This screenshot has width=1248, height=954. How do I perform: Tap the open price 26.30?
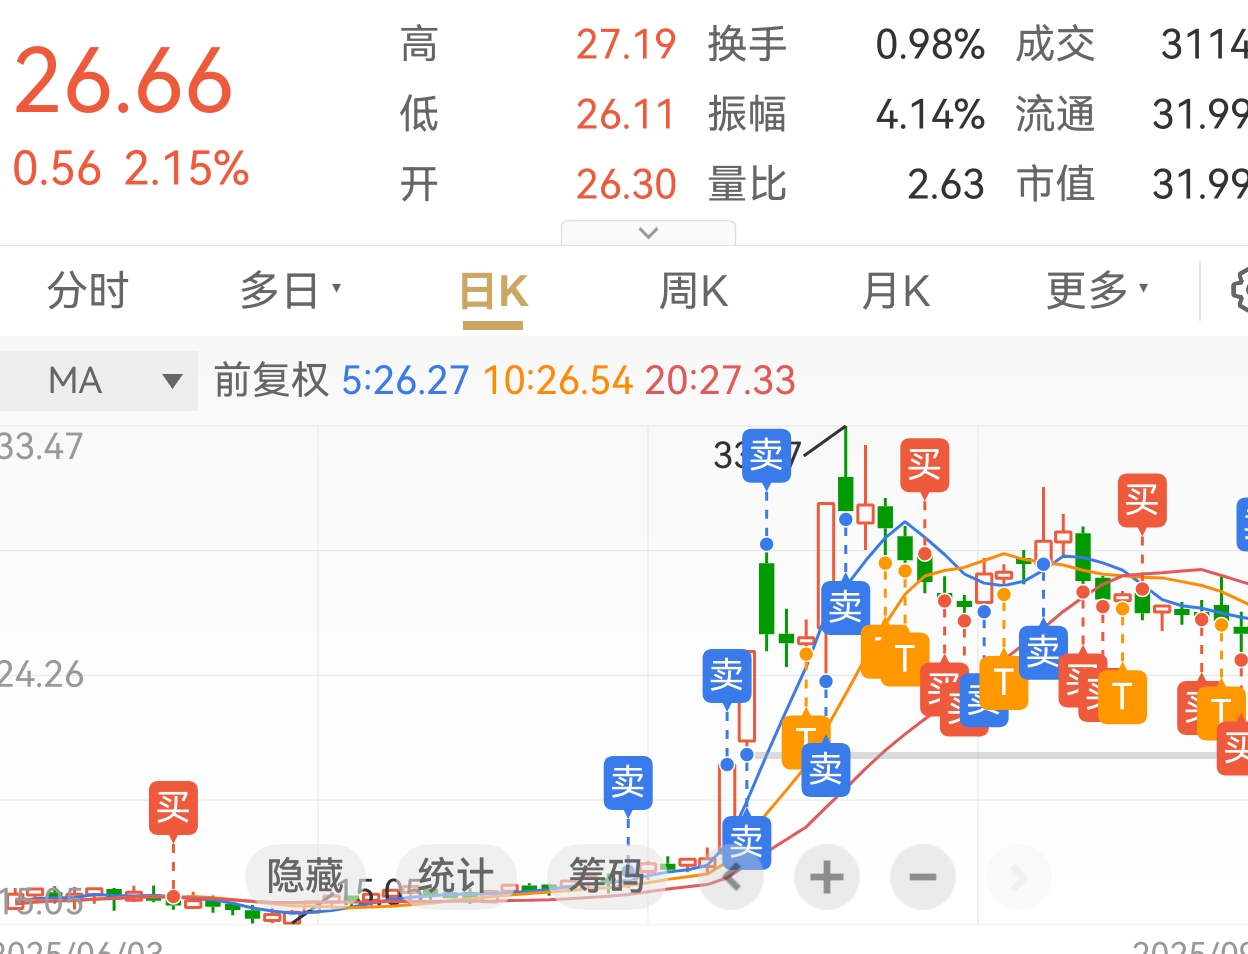tap(626, 185)
